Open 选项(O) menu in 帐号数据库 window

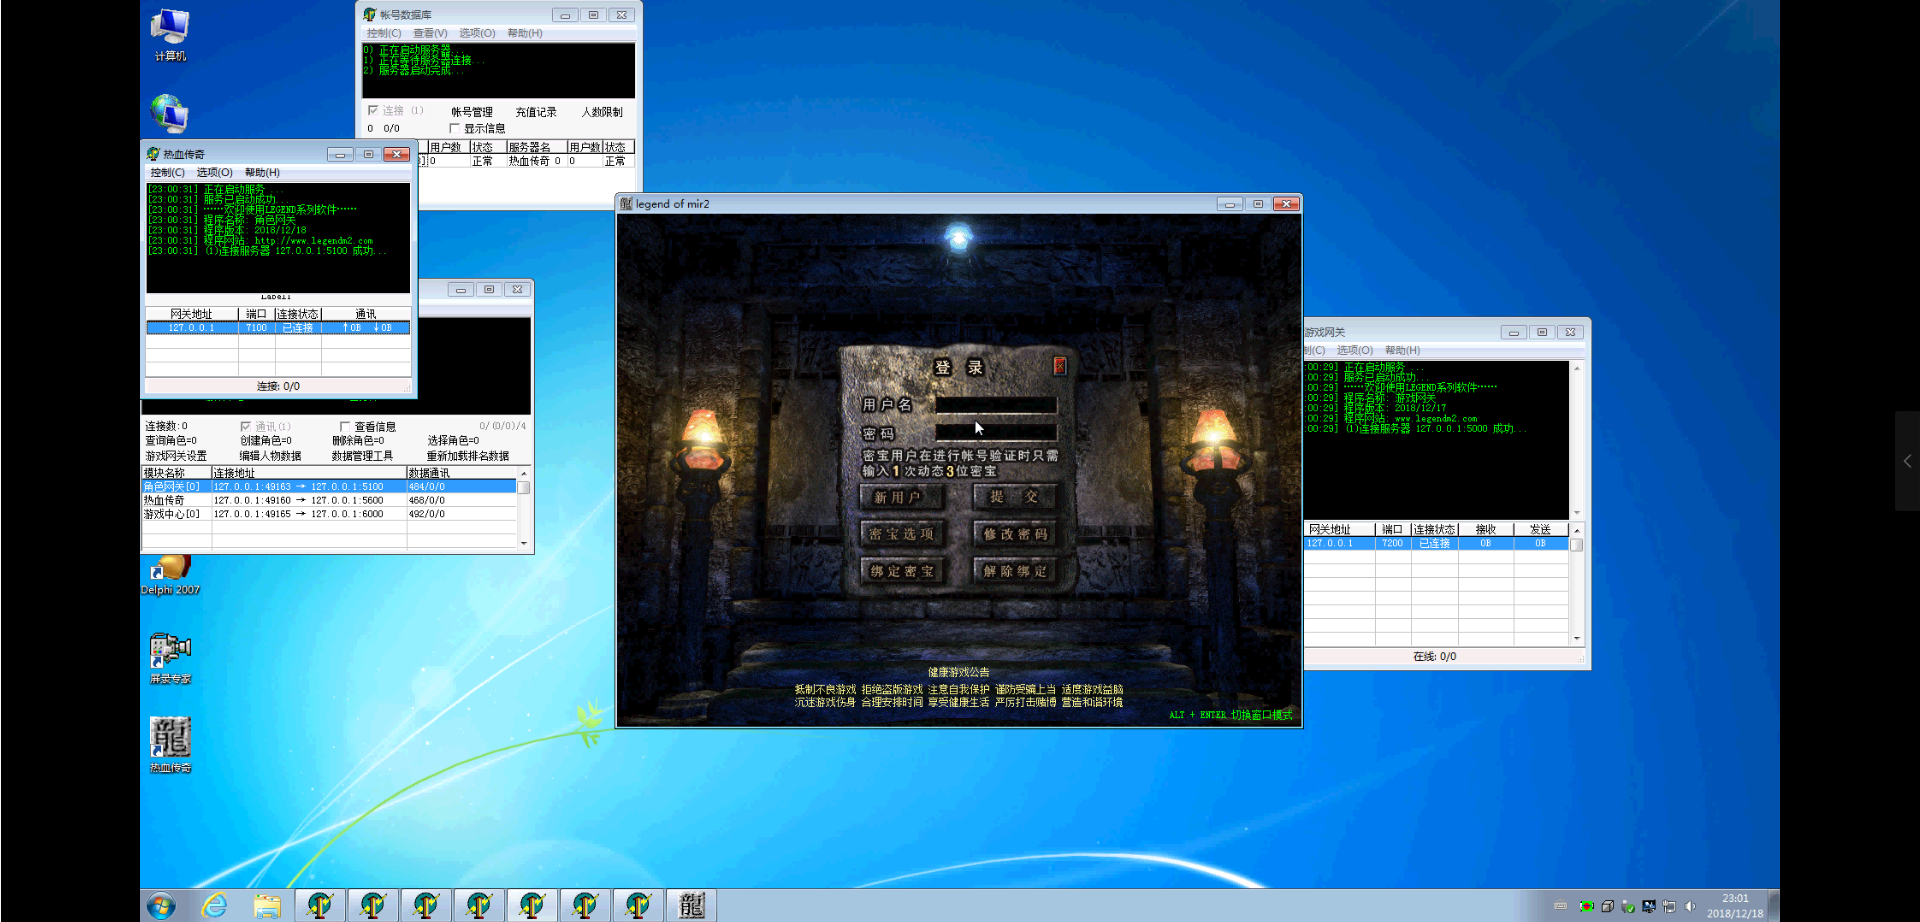[477, 33]
